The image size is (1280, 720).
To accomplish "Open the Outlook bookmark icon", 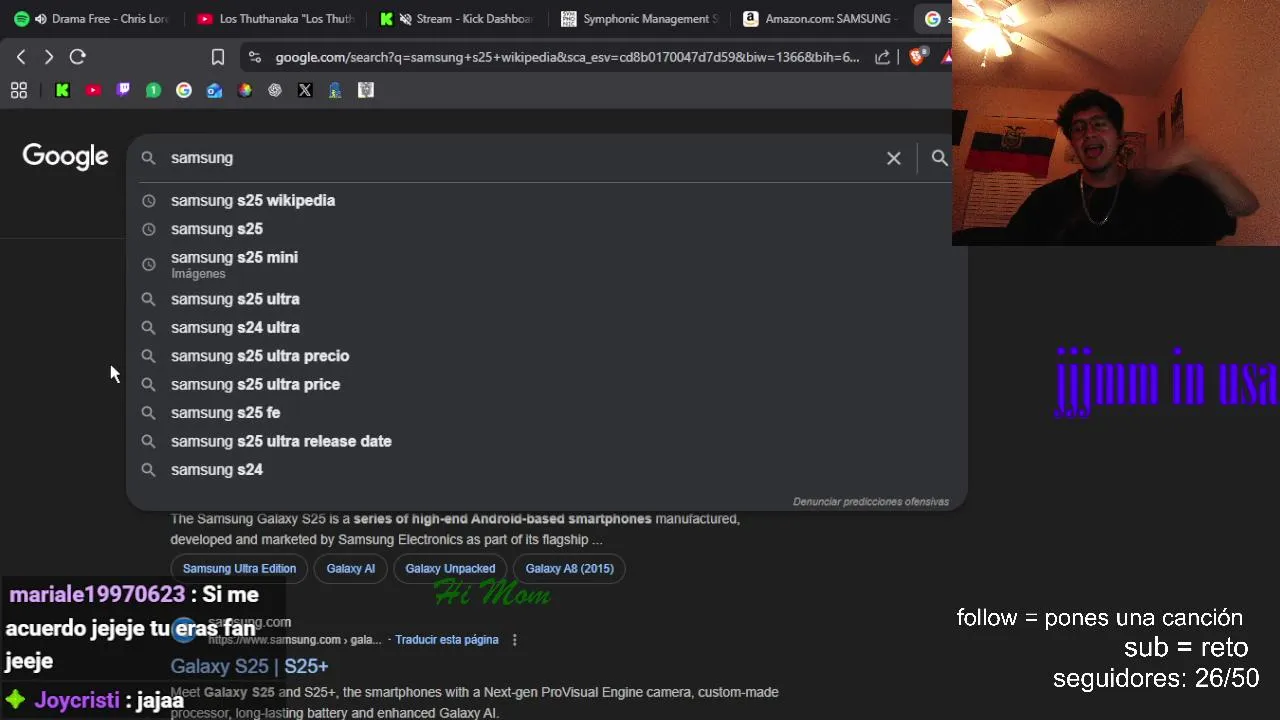I will pos(214,90).
